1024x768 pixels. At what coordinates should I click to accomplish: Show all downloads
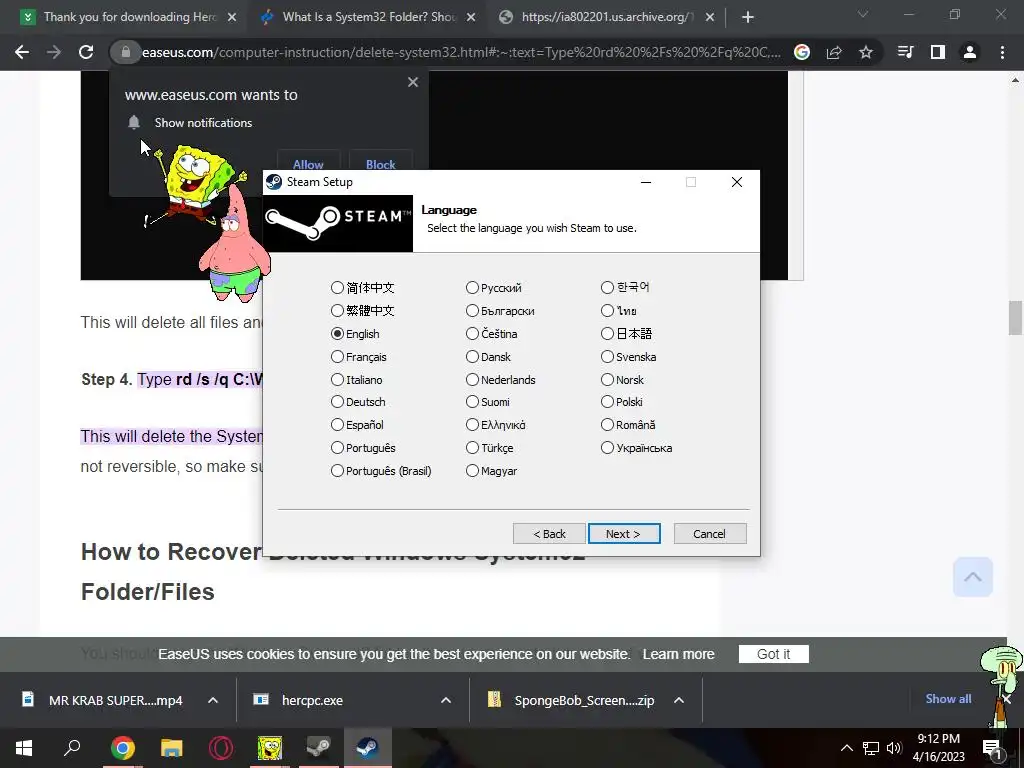[948, 699]
